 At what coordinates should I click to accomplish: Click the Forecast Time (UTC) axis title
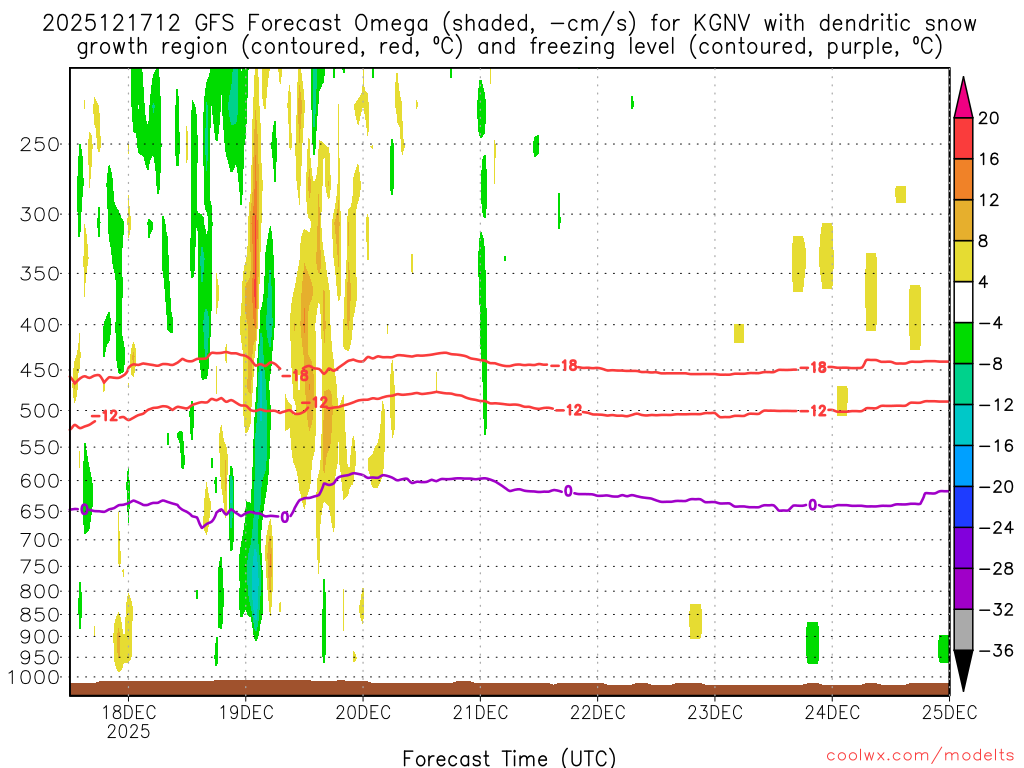coord(509,758)
